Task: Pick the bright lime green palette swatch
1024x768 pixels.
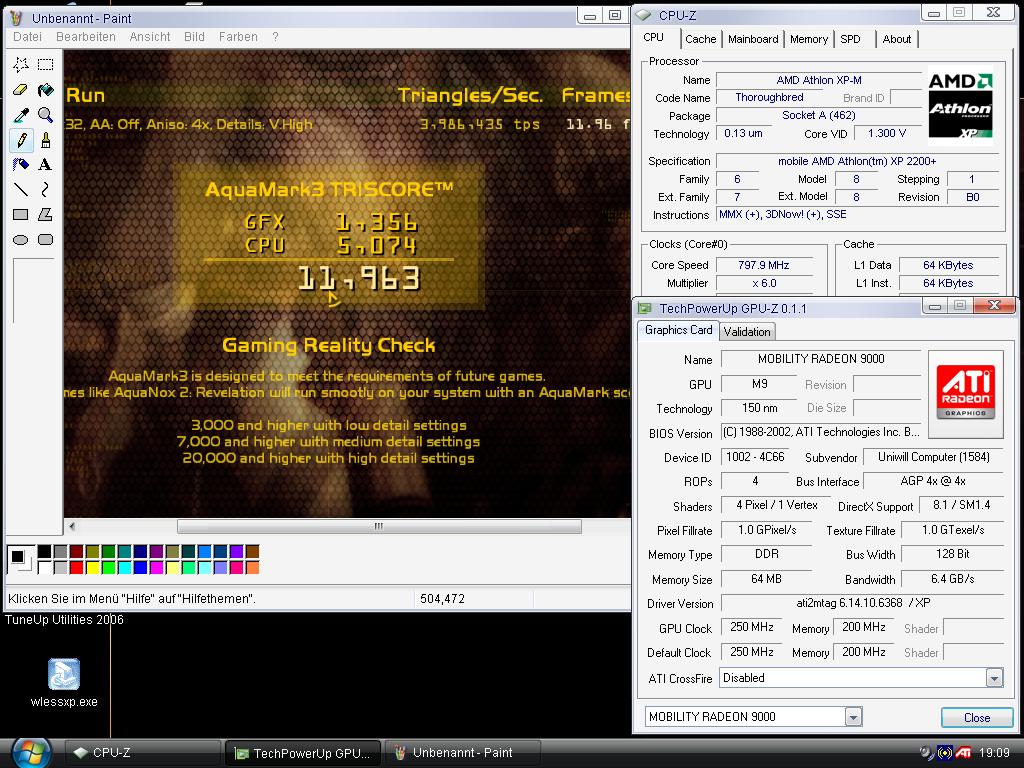Action: pos(108,568)
